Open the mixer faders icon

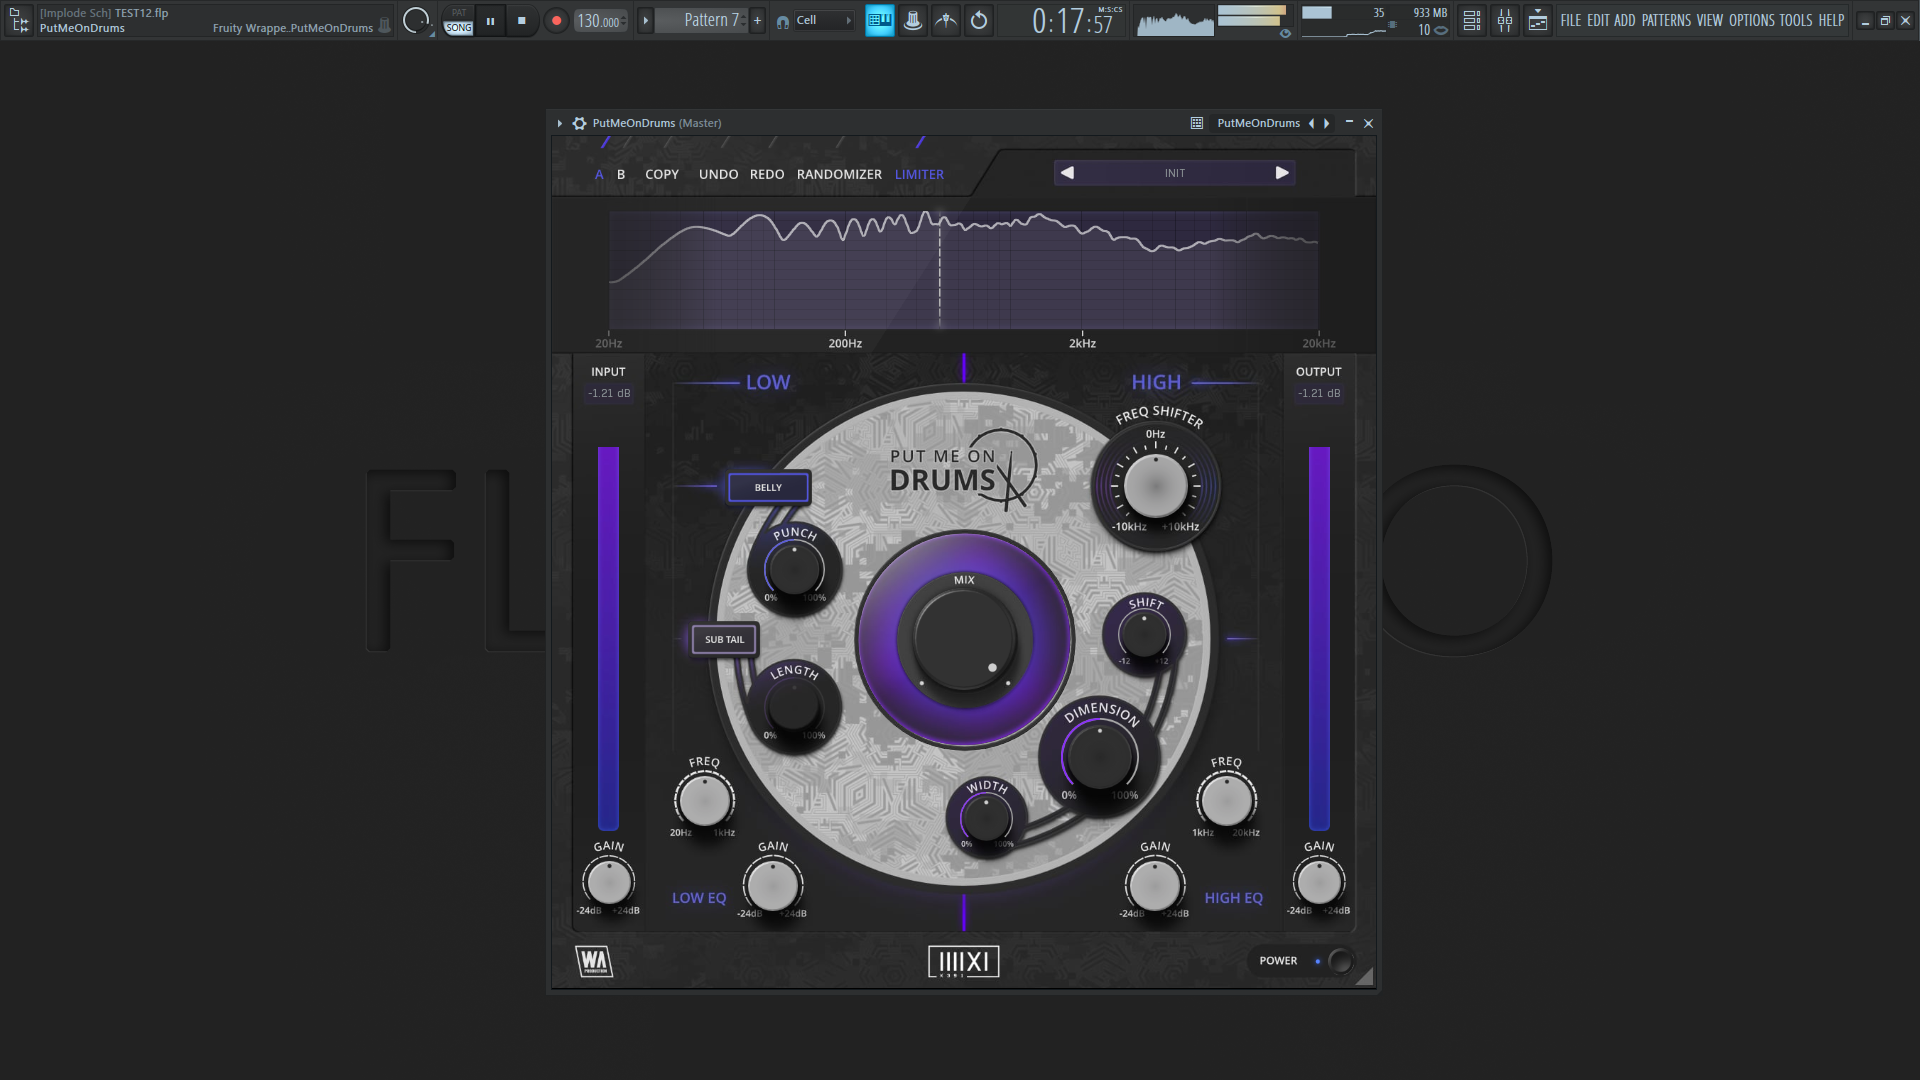pyautogui.click(x=1504, y=20)
